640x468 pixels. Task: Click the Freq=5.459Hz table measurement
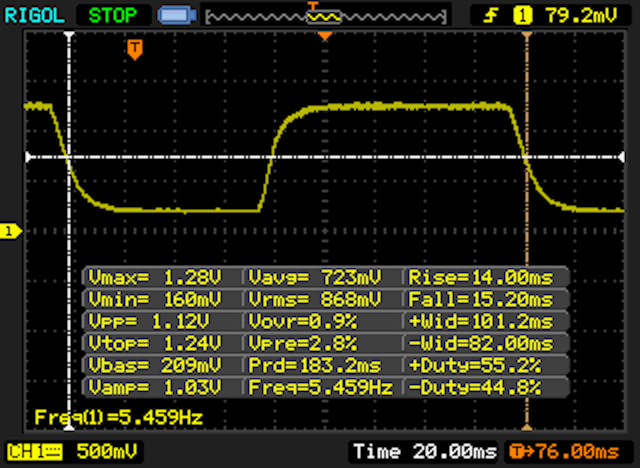tap(321, 387)
